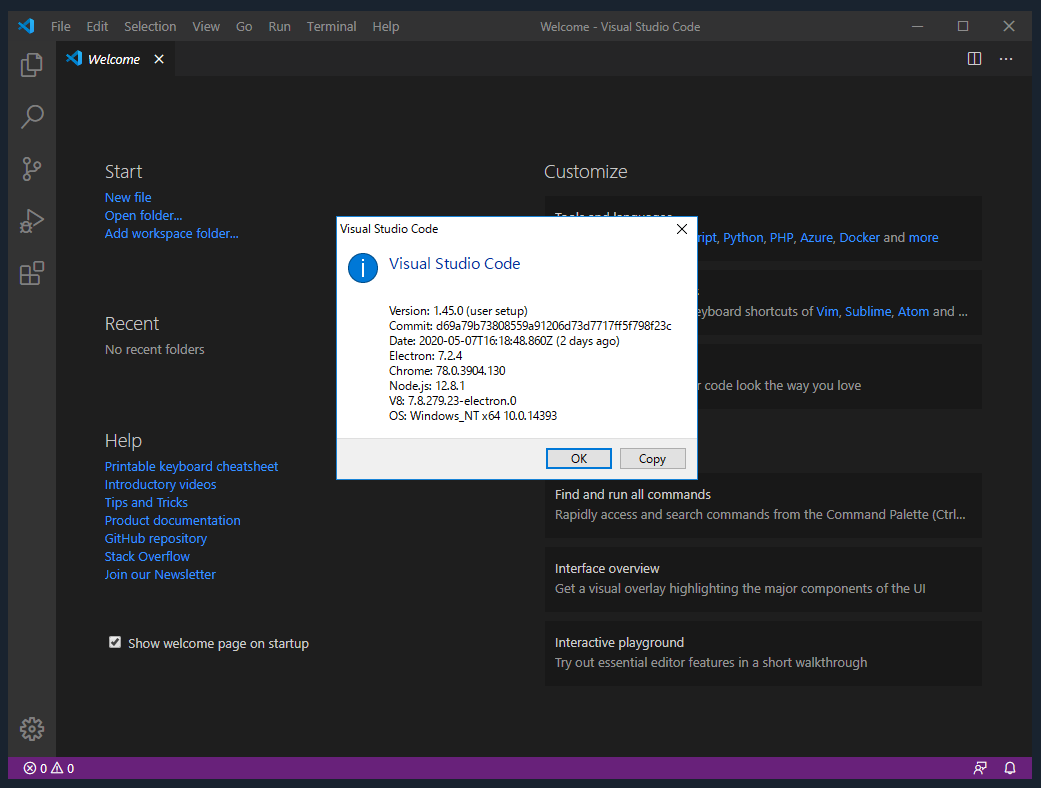Open the Terminal menu
Screen dimensions: 1041x788
(x=331, y=27)
